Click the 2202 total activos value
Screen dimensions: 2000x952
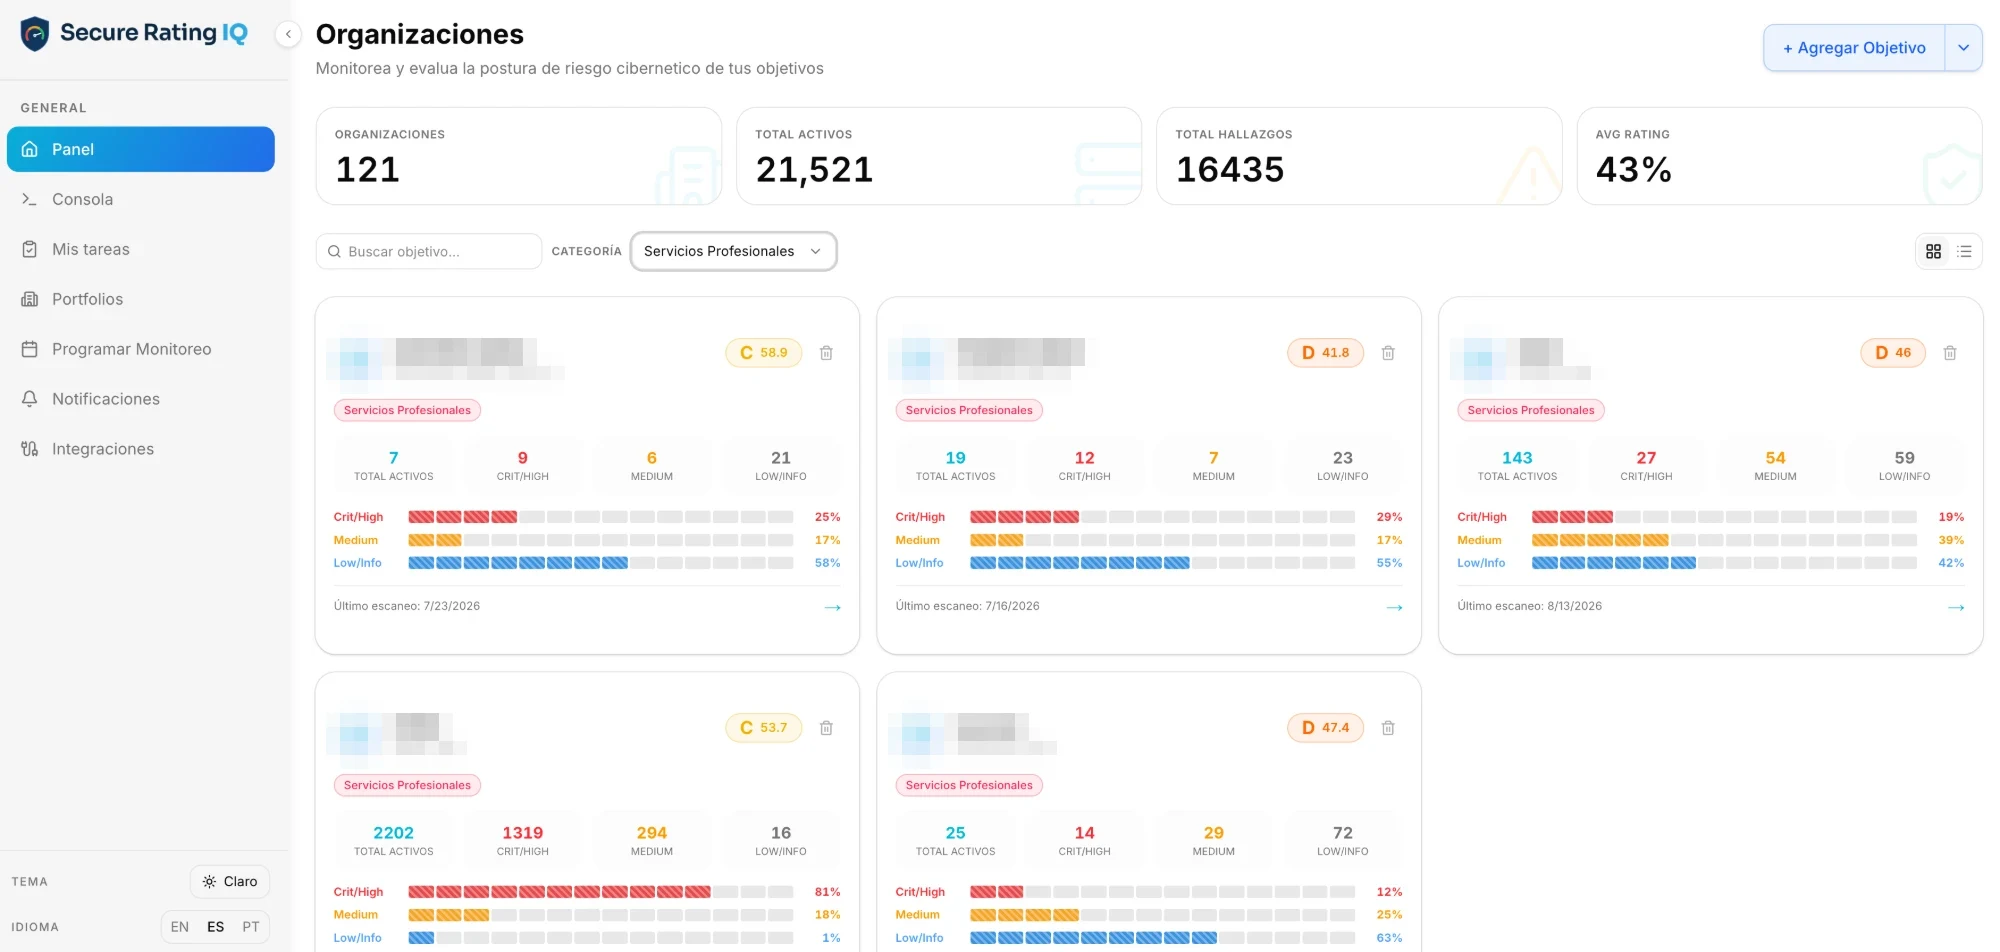click(393, 833)
